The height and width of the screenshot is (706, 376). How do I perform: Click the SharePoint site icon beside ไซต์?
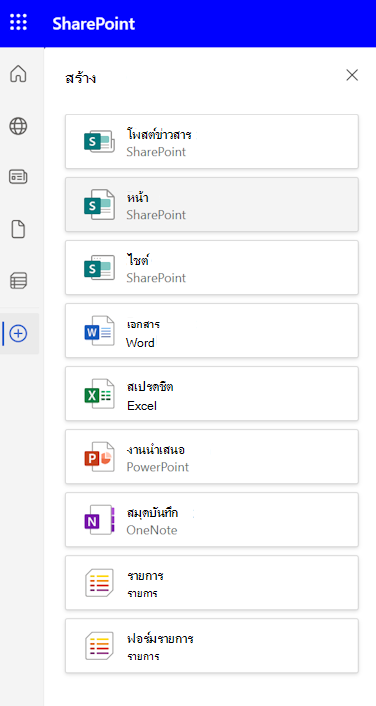[x=99, y=267]
